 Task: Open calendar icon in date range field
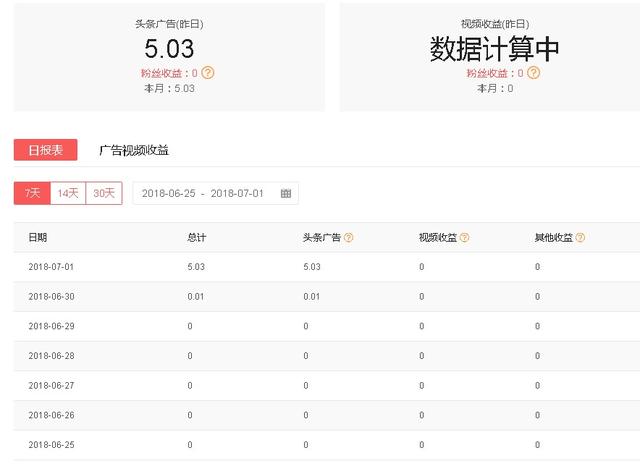pyautogui.click(x=286, y=193)
